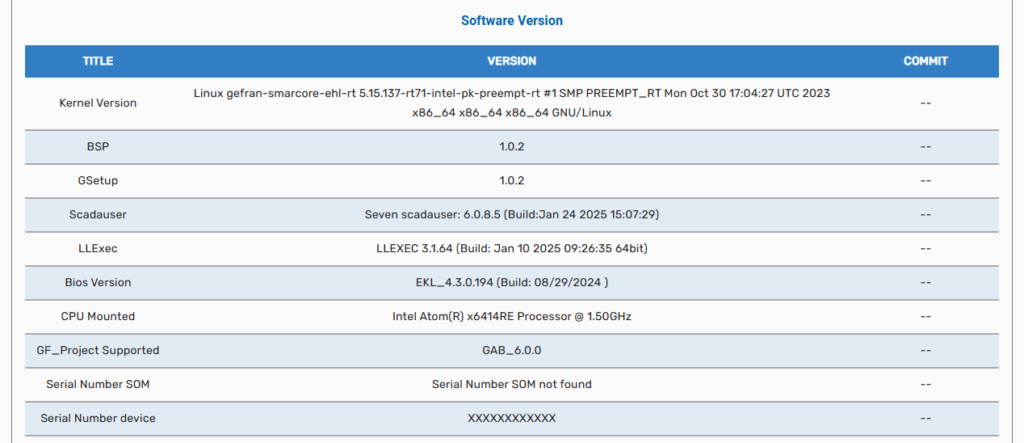Select the COMMIT column header

[x=925, y=61]
